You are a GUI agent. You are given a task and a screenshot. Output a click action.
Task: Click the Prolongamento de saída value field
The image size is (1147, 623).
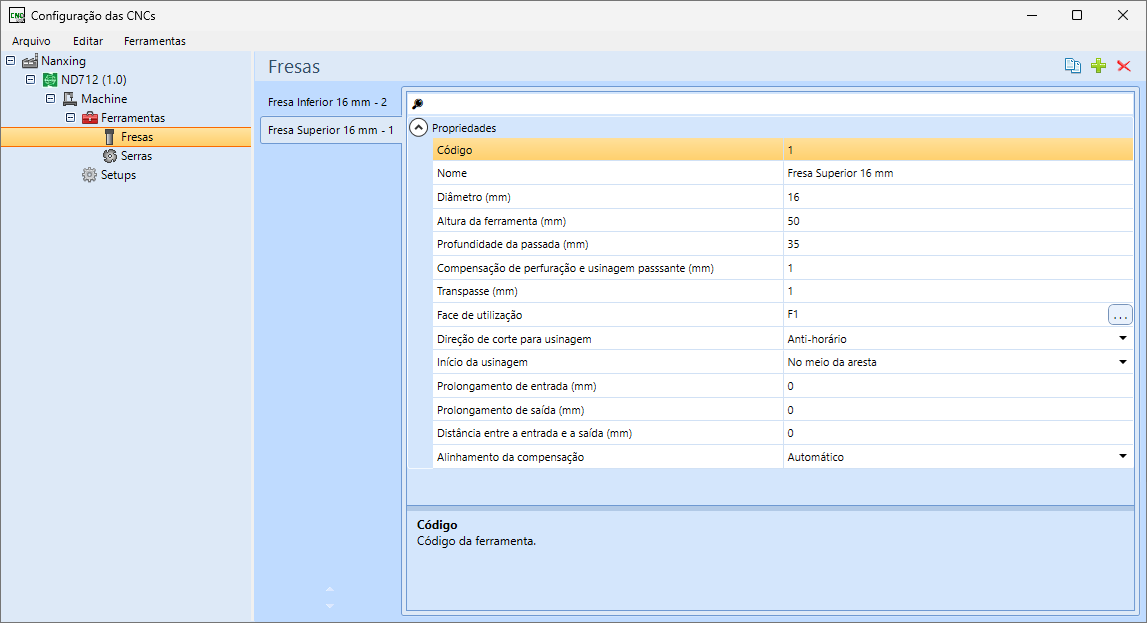pyautogui.click(x=958, y=409)
